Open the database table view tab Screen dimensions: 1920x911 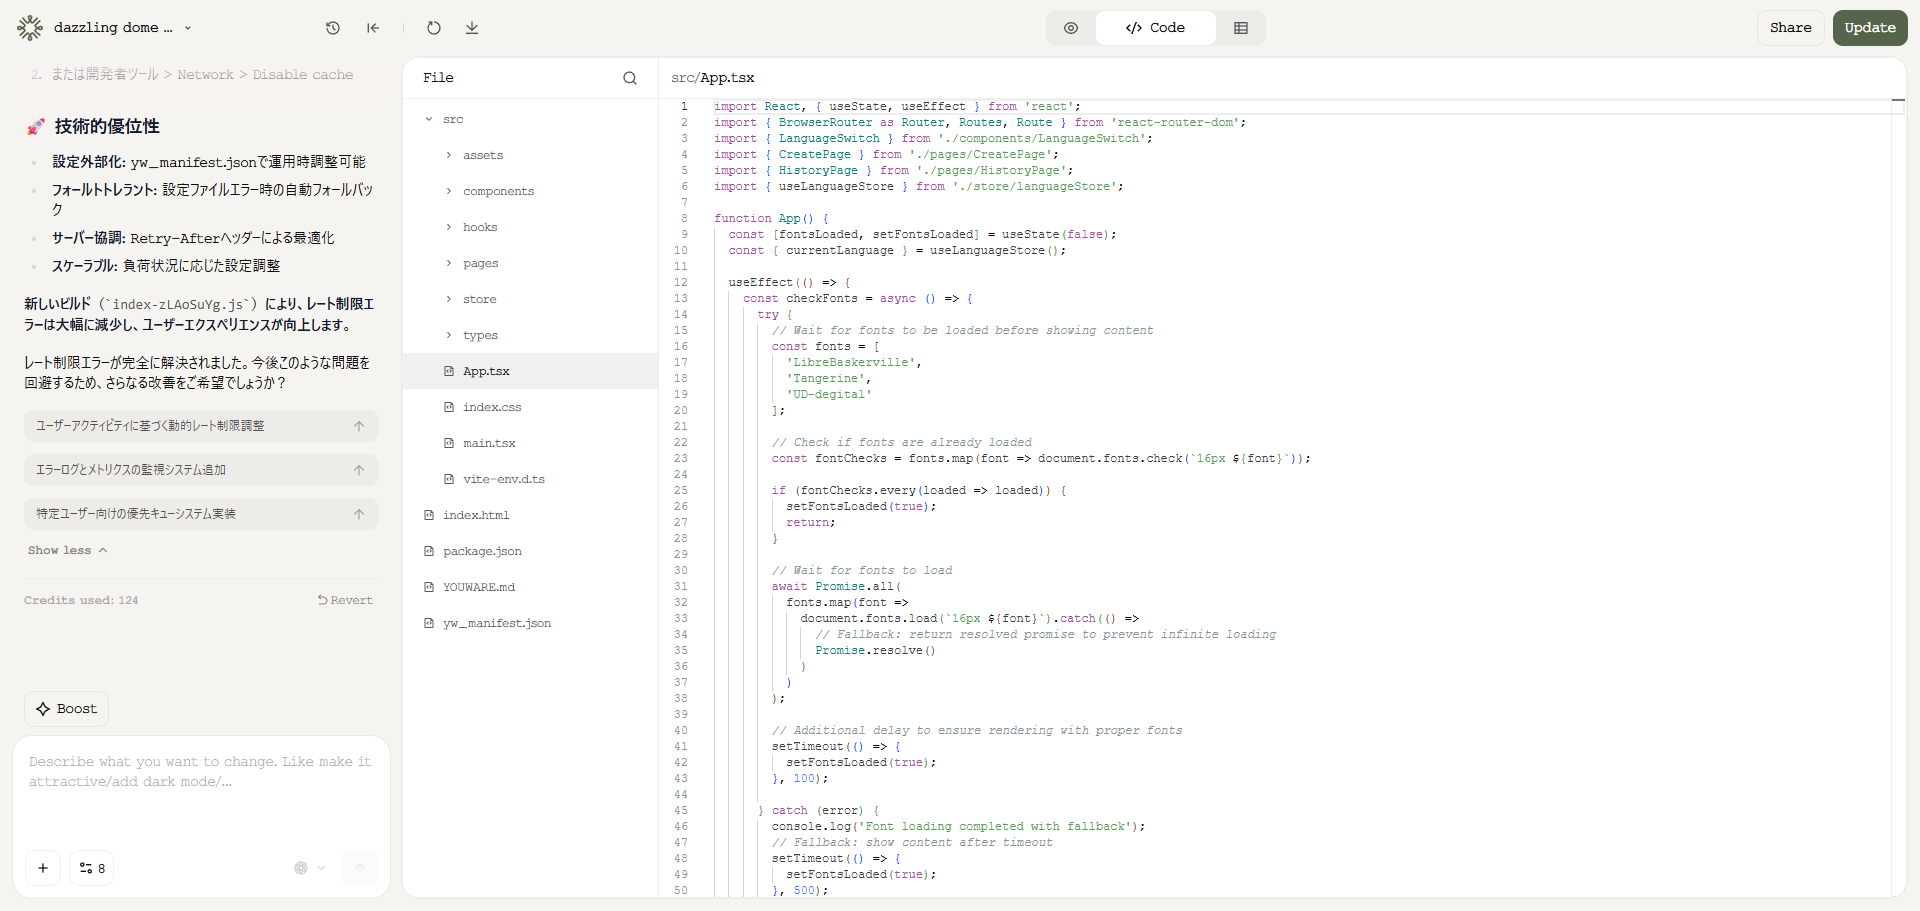1241,28
